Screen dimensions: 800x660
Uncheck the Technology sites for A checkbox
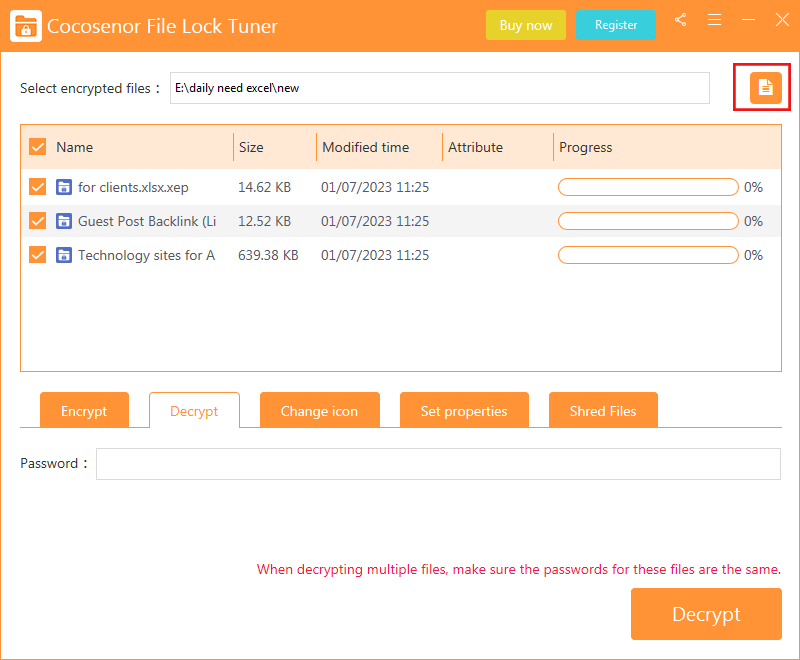click(38, 255)
